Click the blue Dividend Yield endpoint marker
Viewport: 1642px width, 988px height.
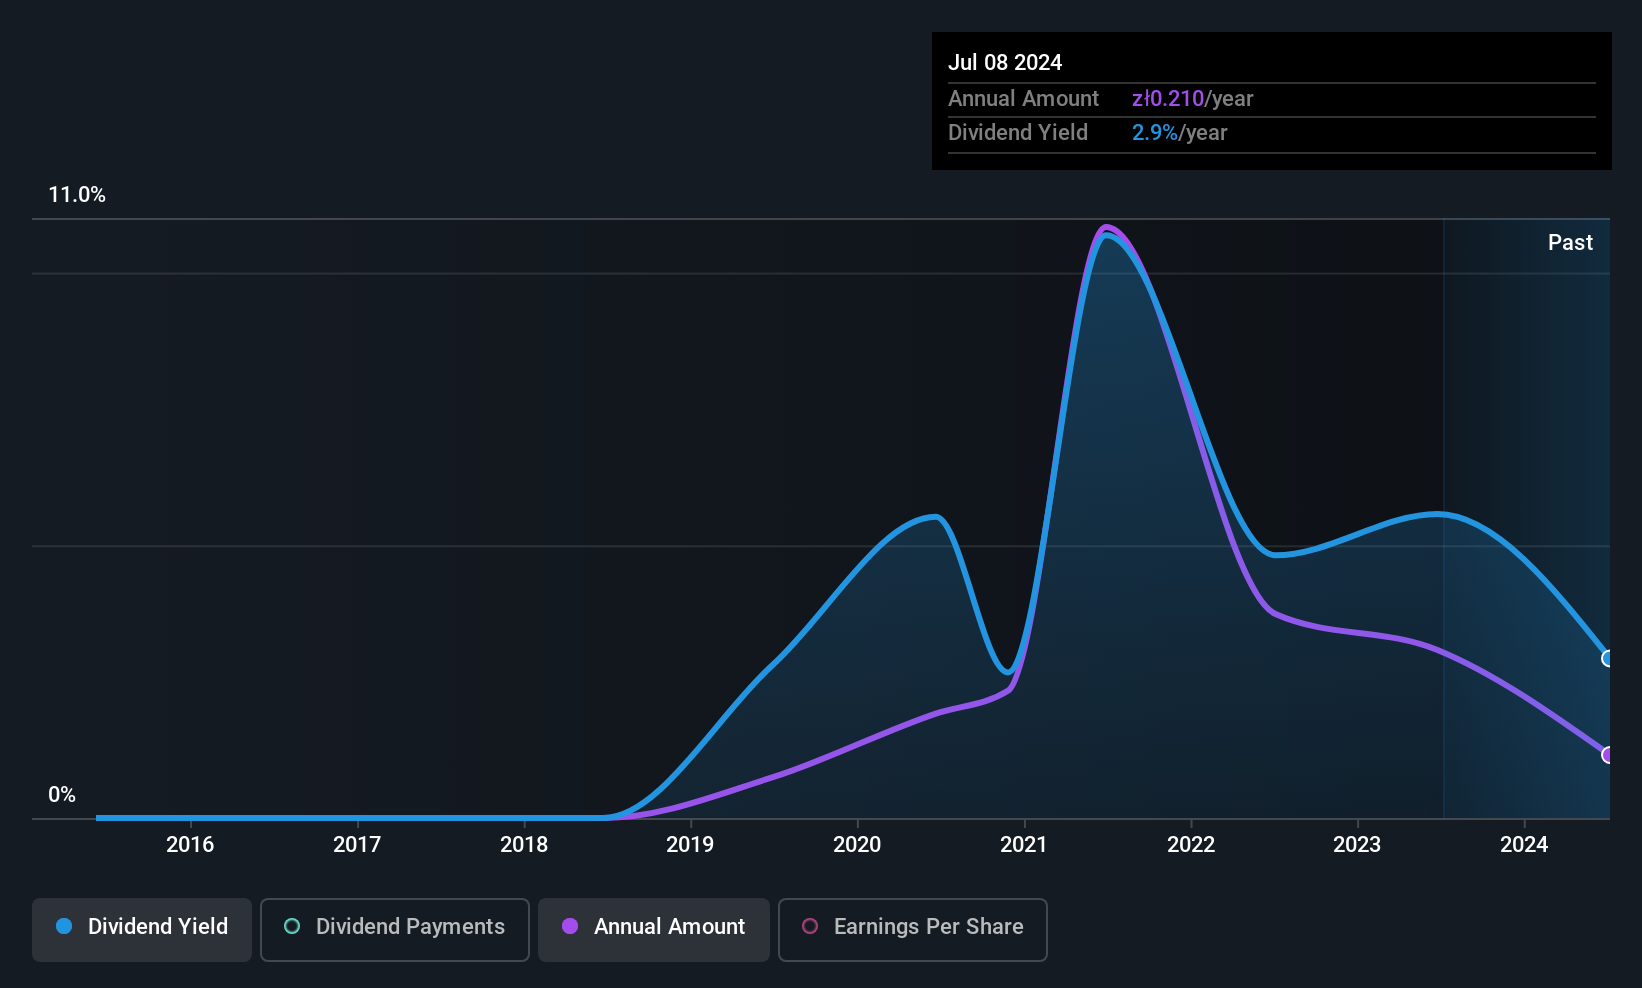click(x=1608, y=658)
